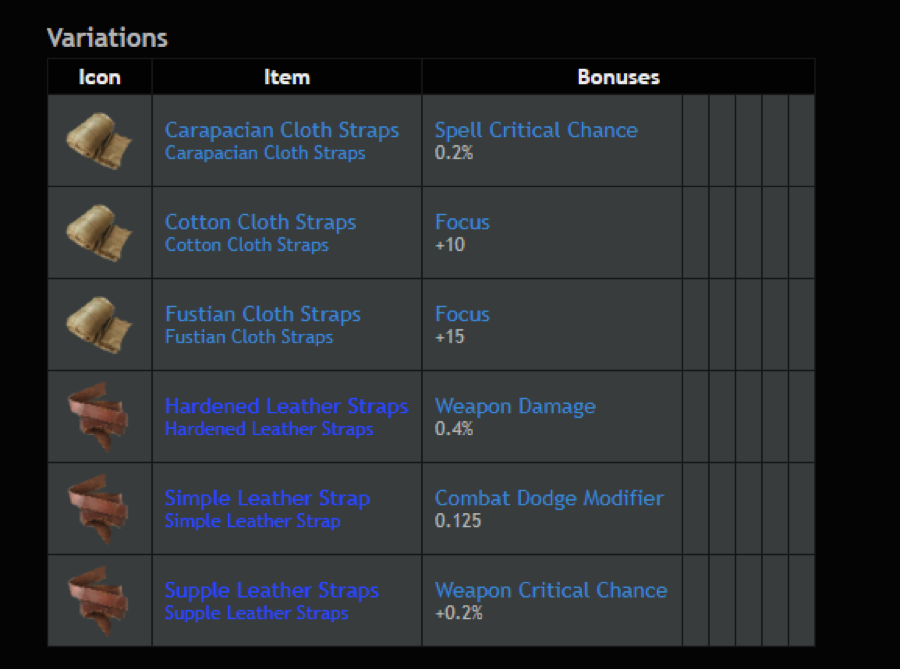The width and height of the screenshot is (900, 670).
Task: Click the Bonuses column header
Action: coord(618,77)
